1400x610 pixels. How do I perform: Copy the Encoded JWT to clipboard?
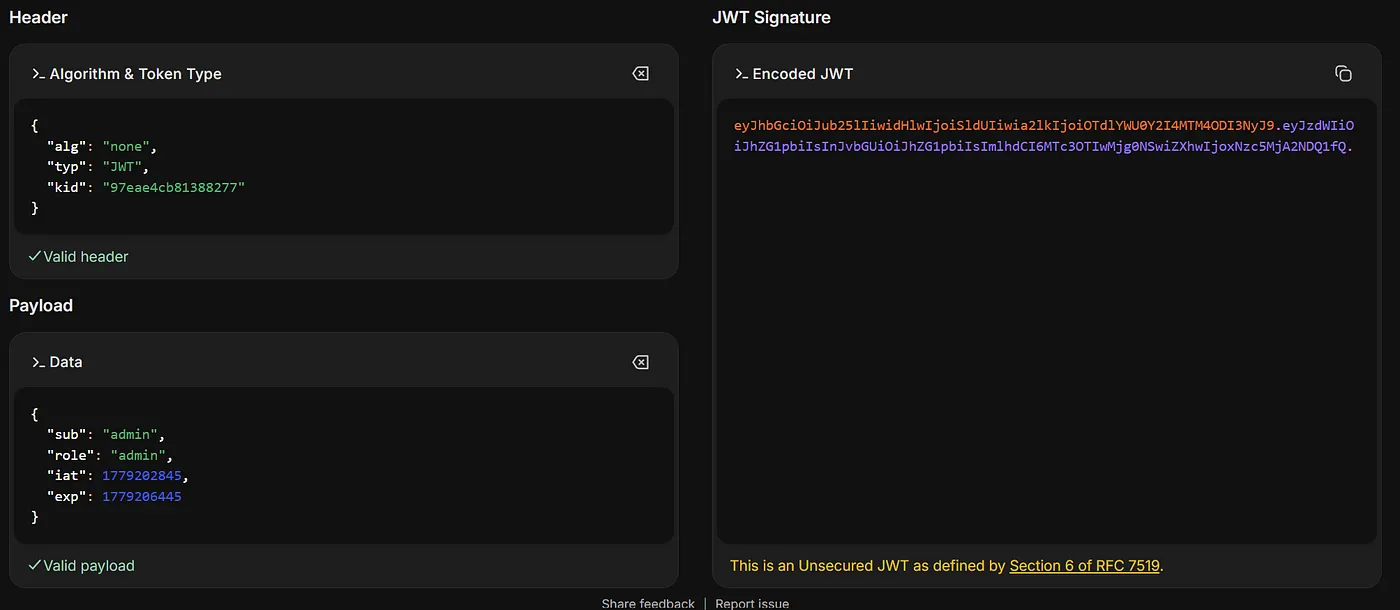(1343, 74)
